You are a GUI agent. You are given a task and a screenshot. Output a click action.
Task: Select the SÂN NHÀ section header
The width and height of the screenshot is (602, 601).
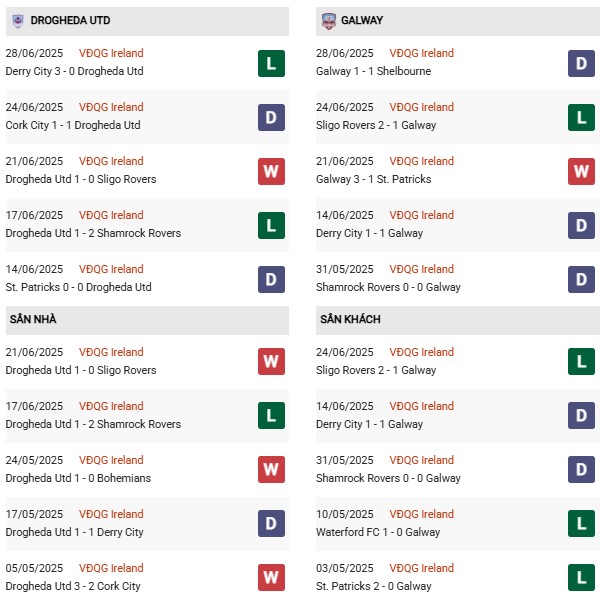34,319
